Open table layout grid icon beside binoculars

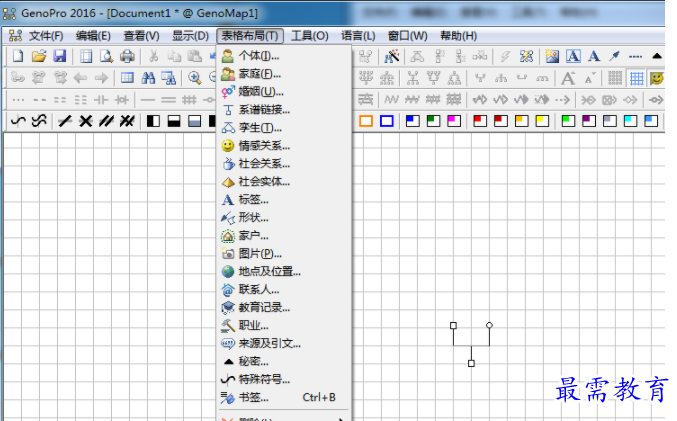point(127,78)
